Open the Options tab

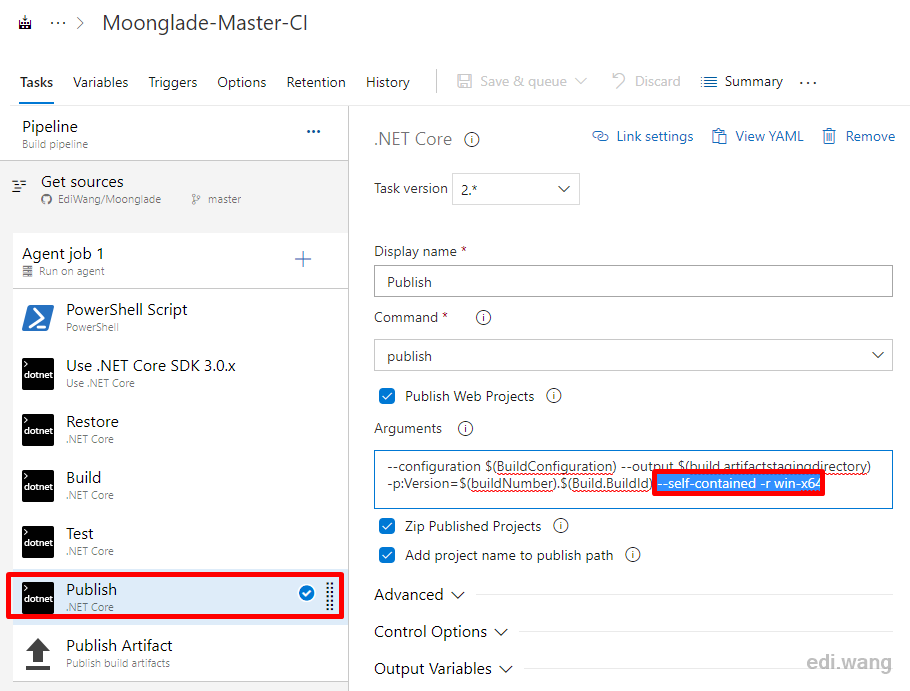click(242, 82)
